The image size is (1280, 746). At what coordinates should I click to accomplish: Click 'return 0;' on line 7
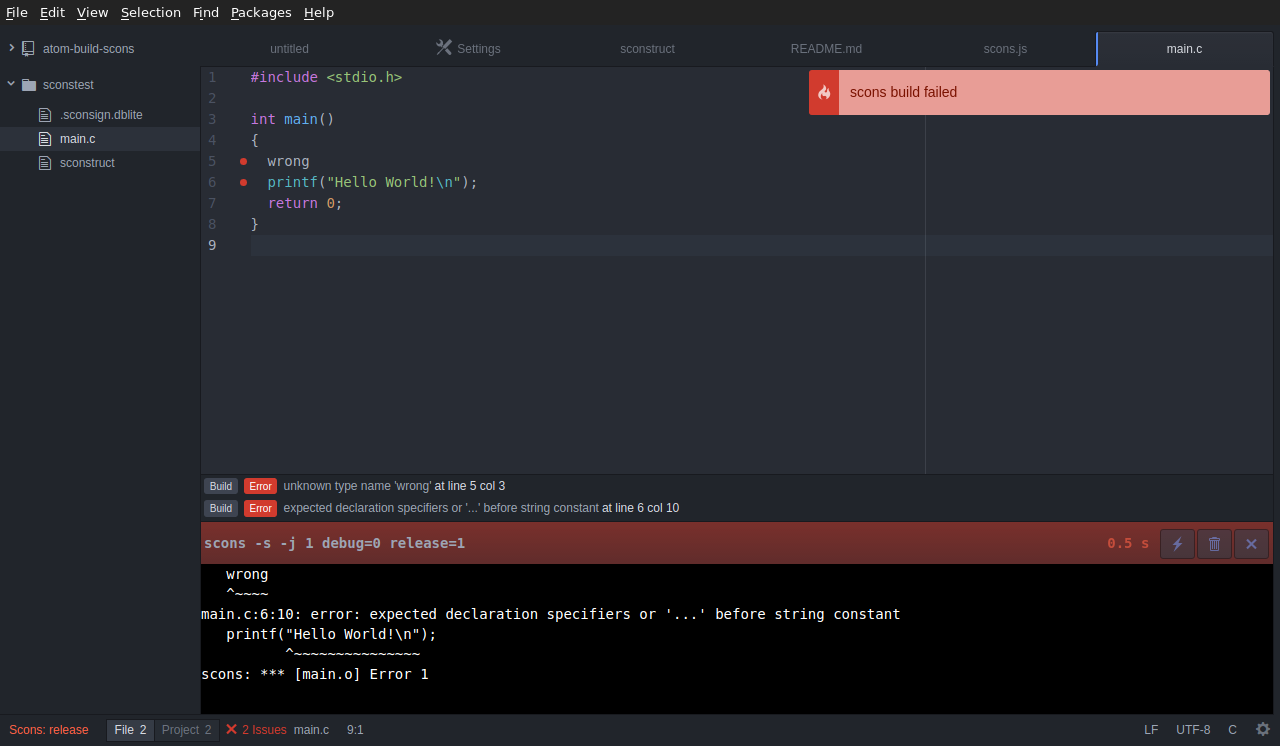point(305,203)
